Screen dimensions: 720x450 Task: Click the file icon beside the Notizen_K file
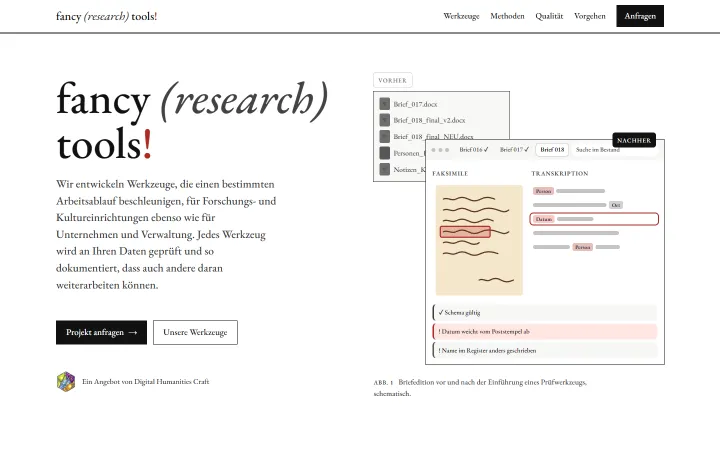385,169
